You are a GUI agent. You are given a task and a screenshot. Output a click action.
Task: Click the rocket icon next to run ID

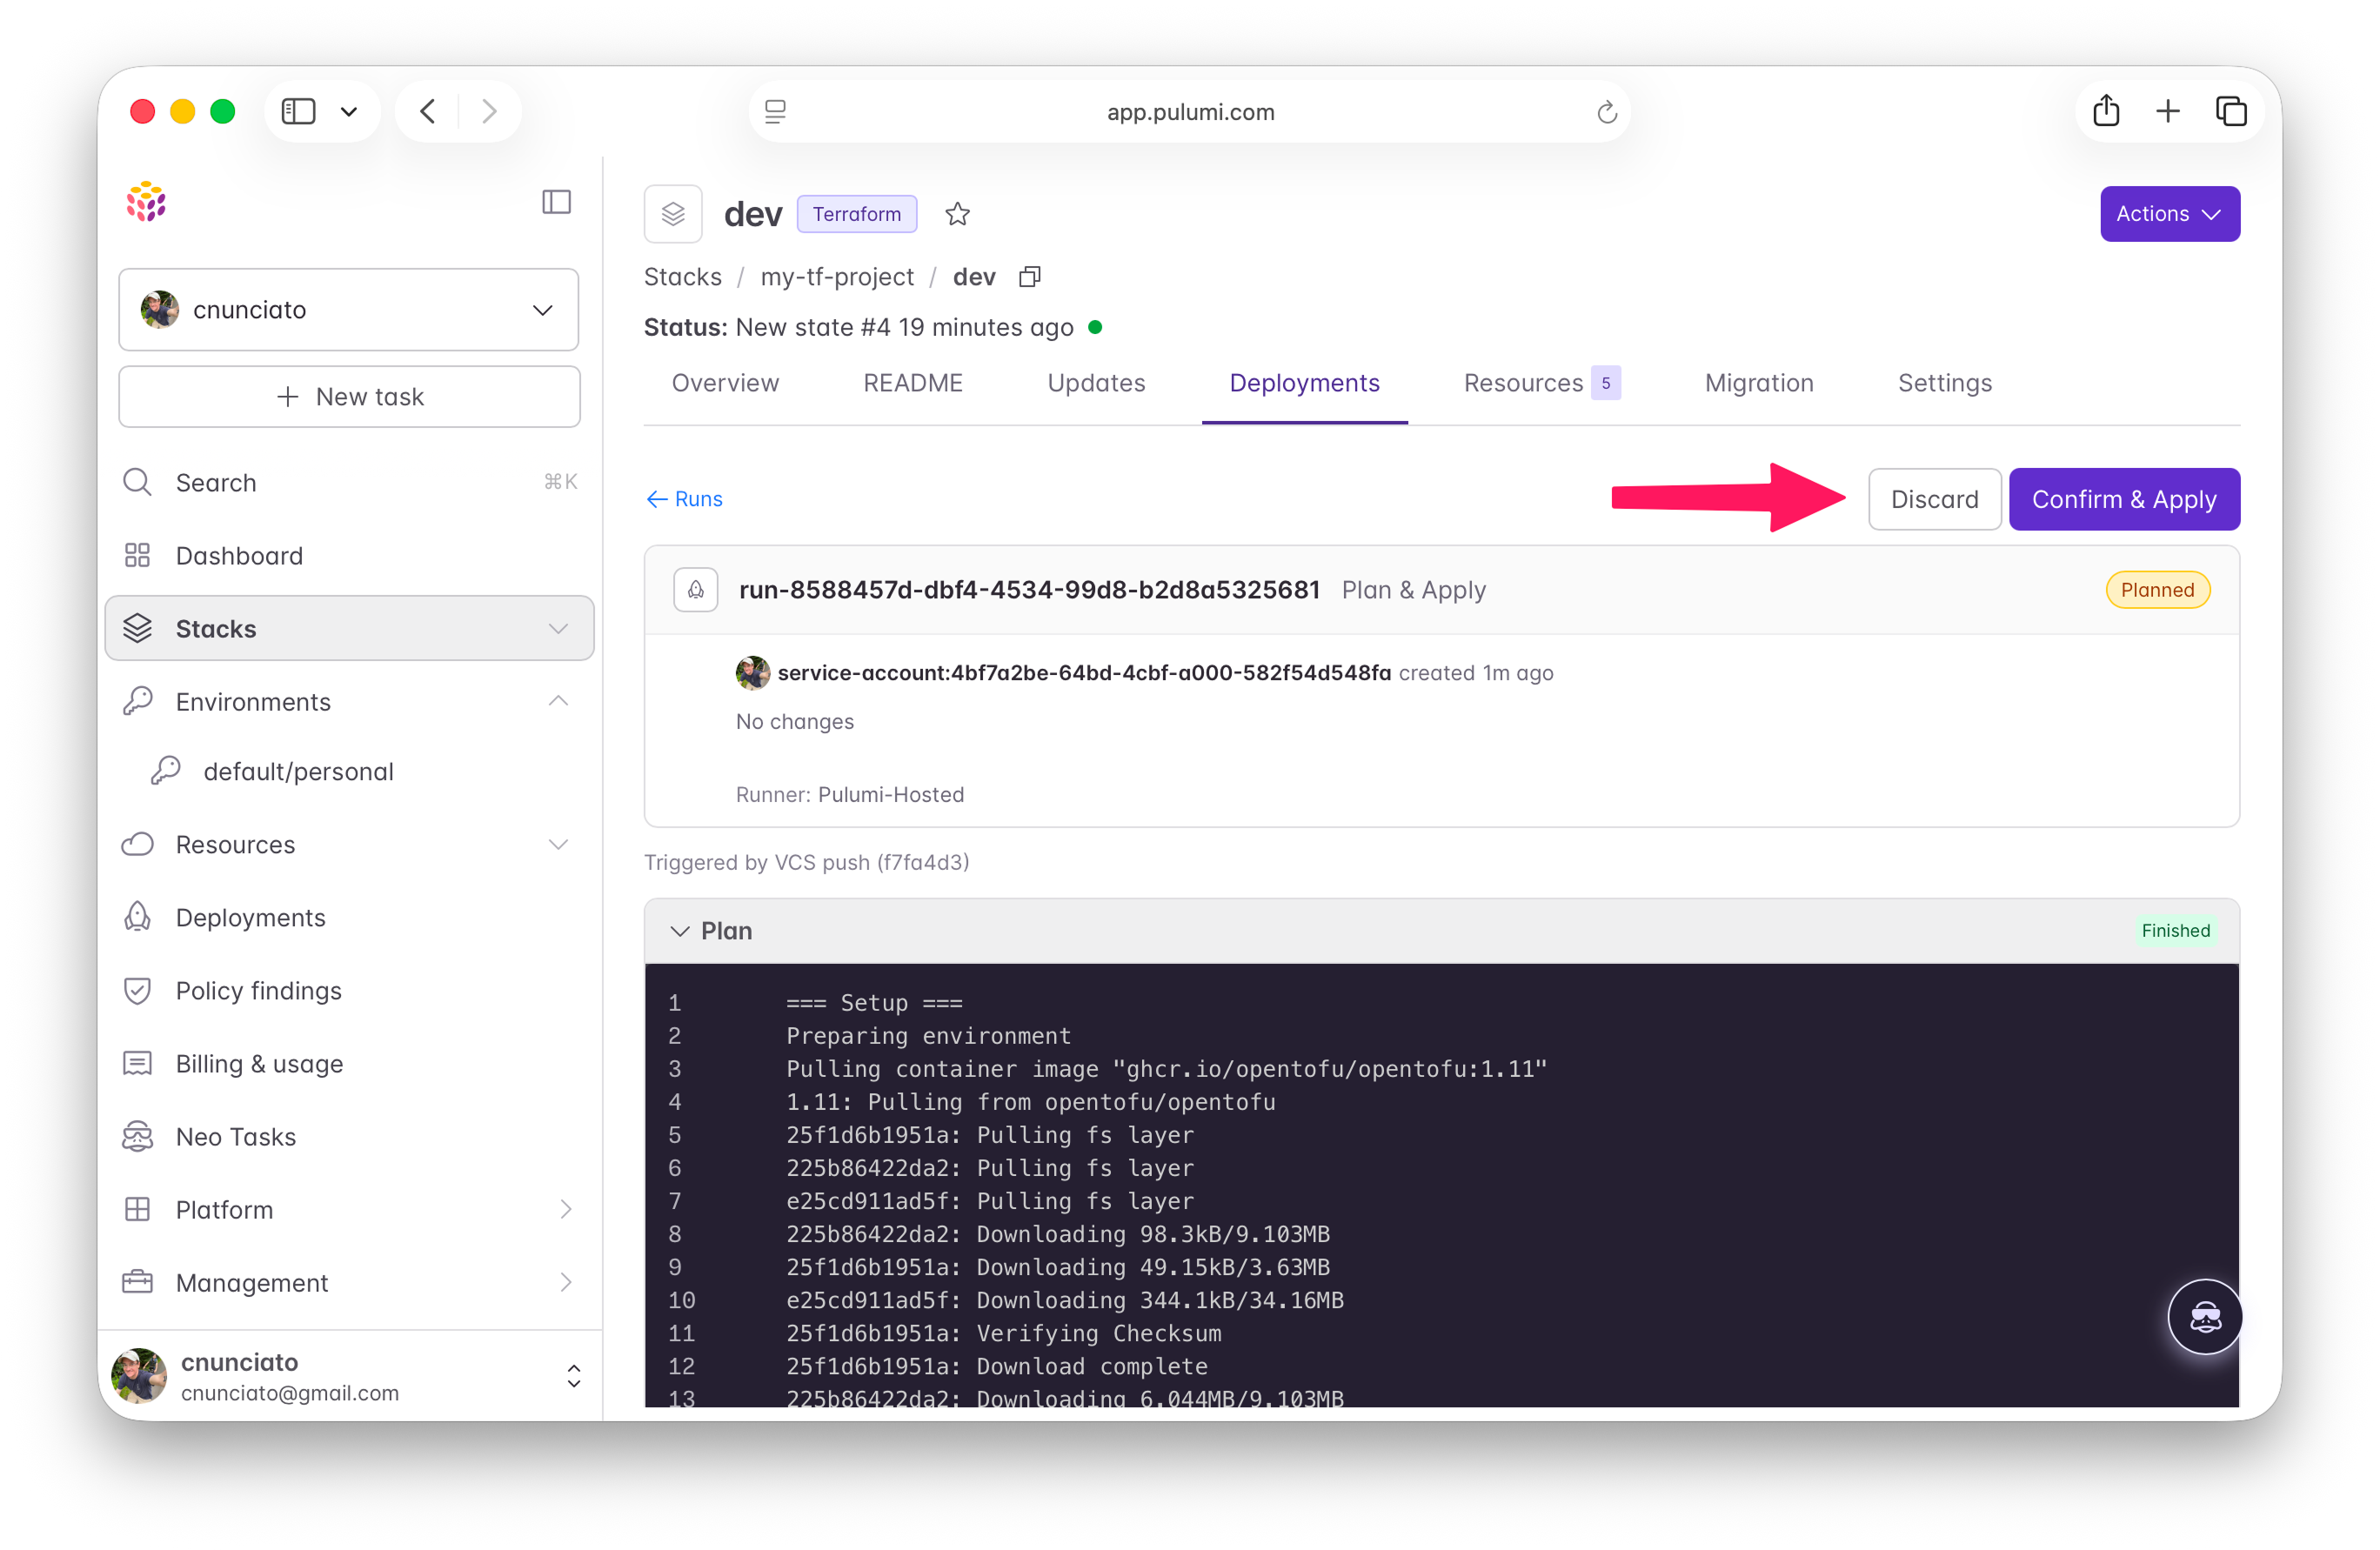pos(696,590)
